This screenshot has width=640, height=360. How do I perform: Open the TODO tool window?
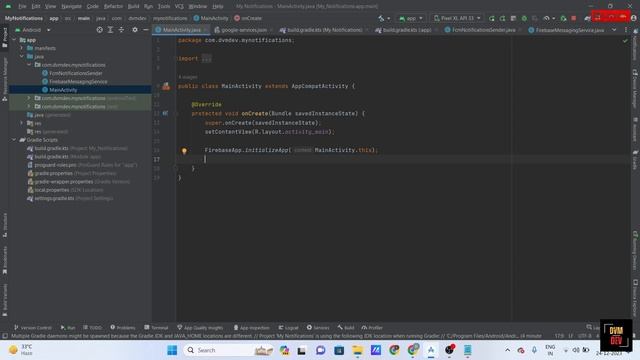click(93, 327)
